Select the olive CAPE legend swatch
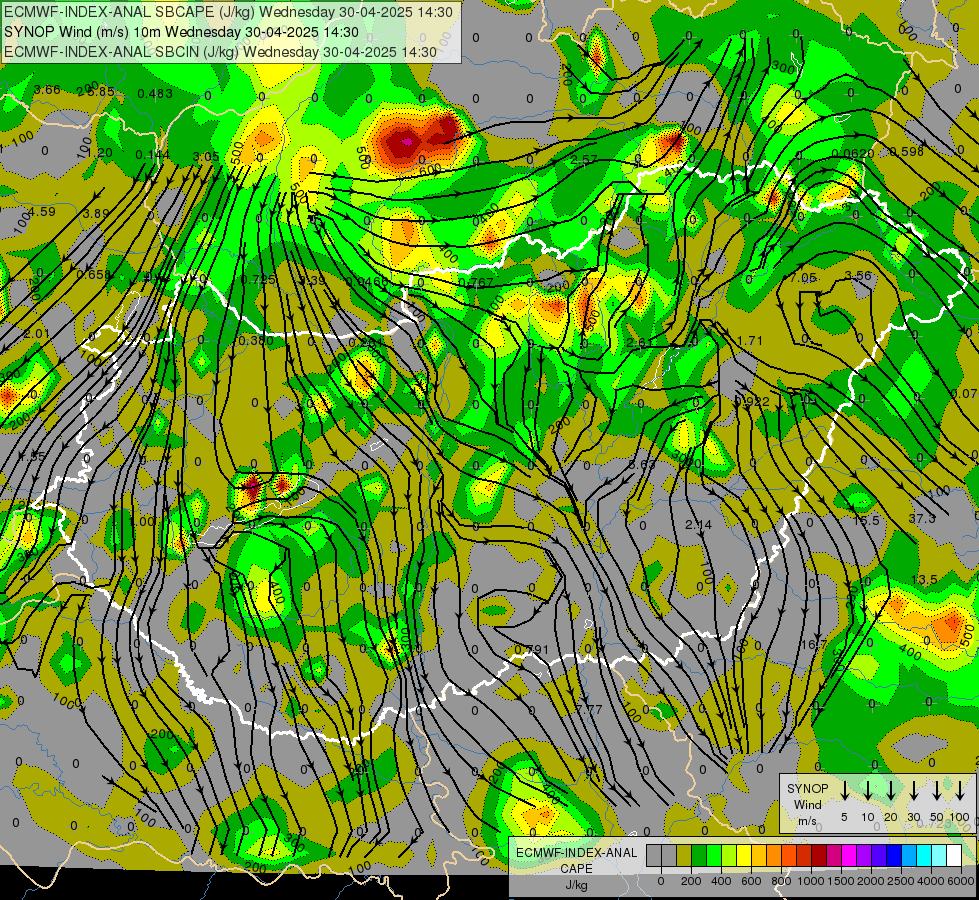979x900 pixels. pos(684,856)
